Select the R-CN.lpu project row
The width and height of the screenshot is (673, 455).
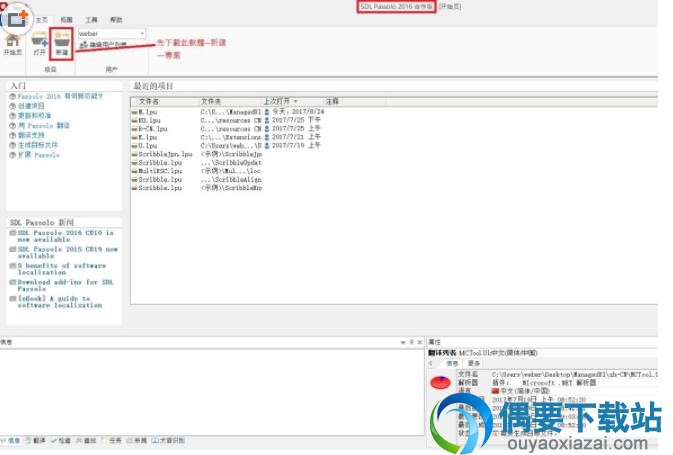pyautogui.click(x=153, y=129)
